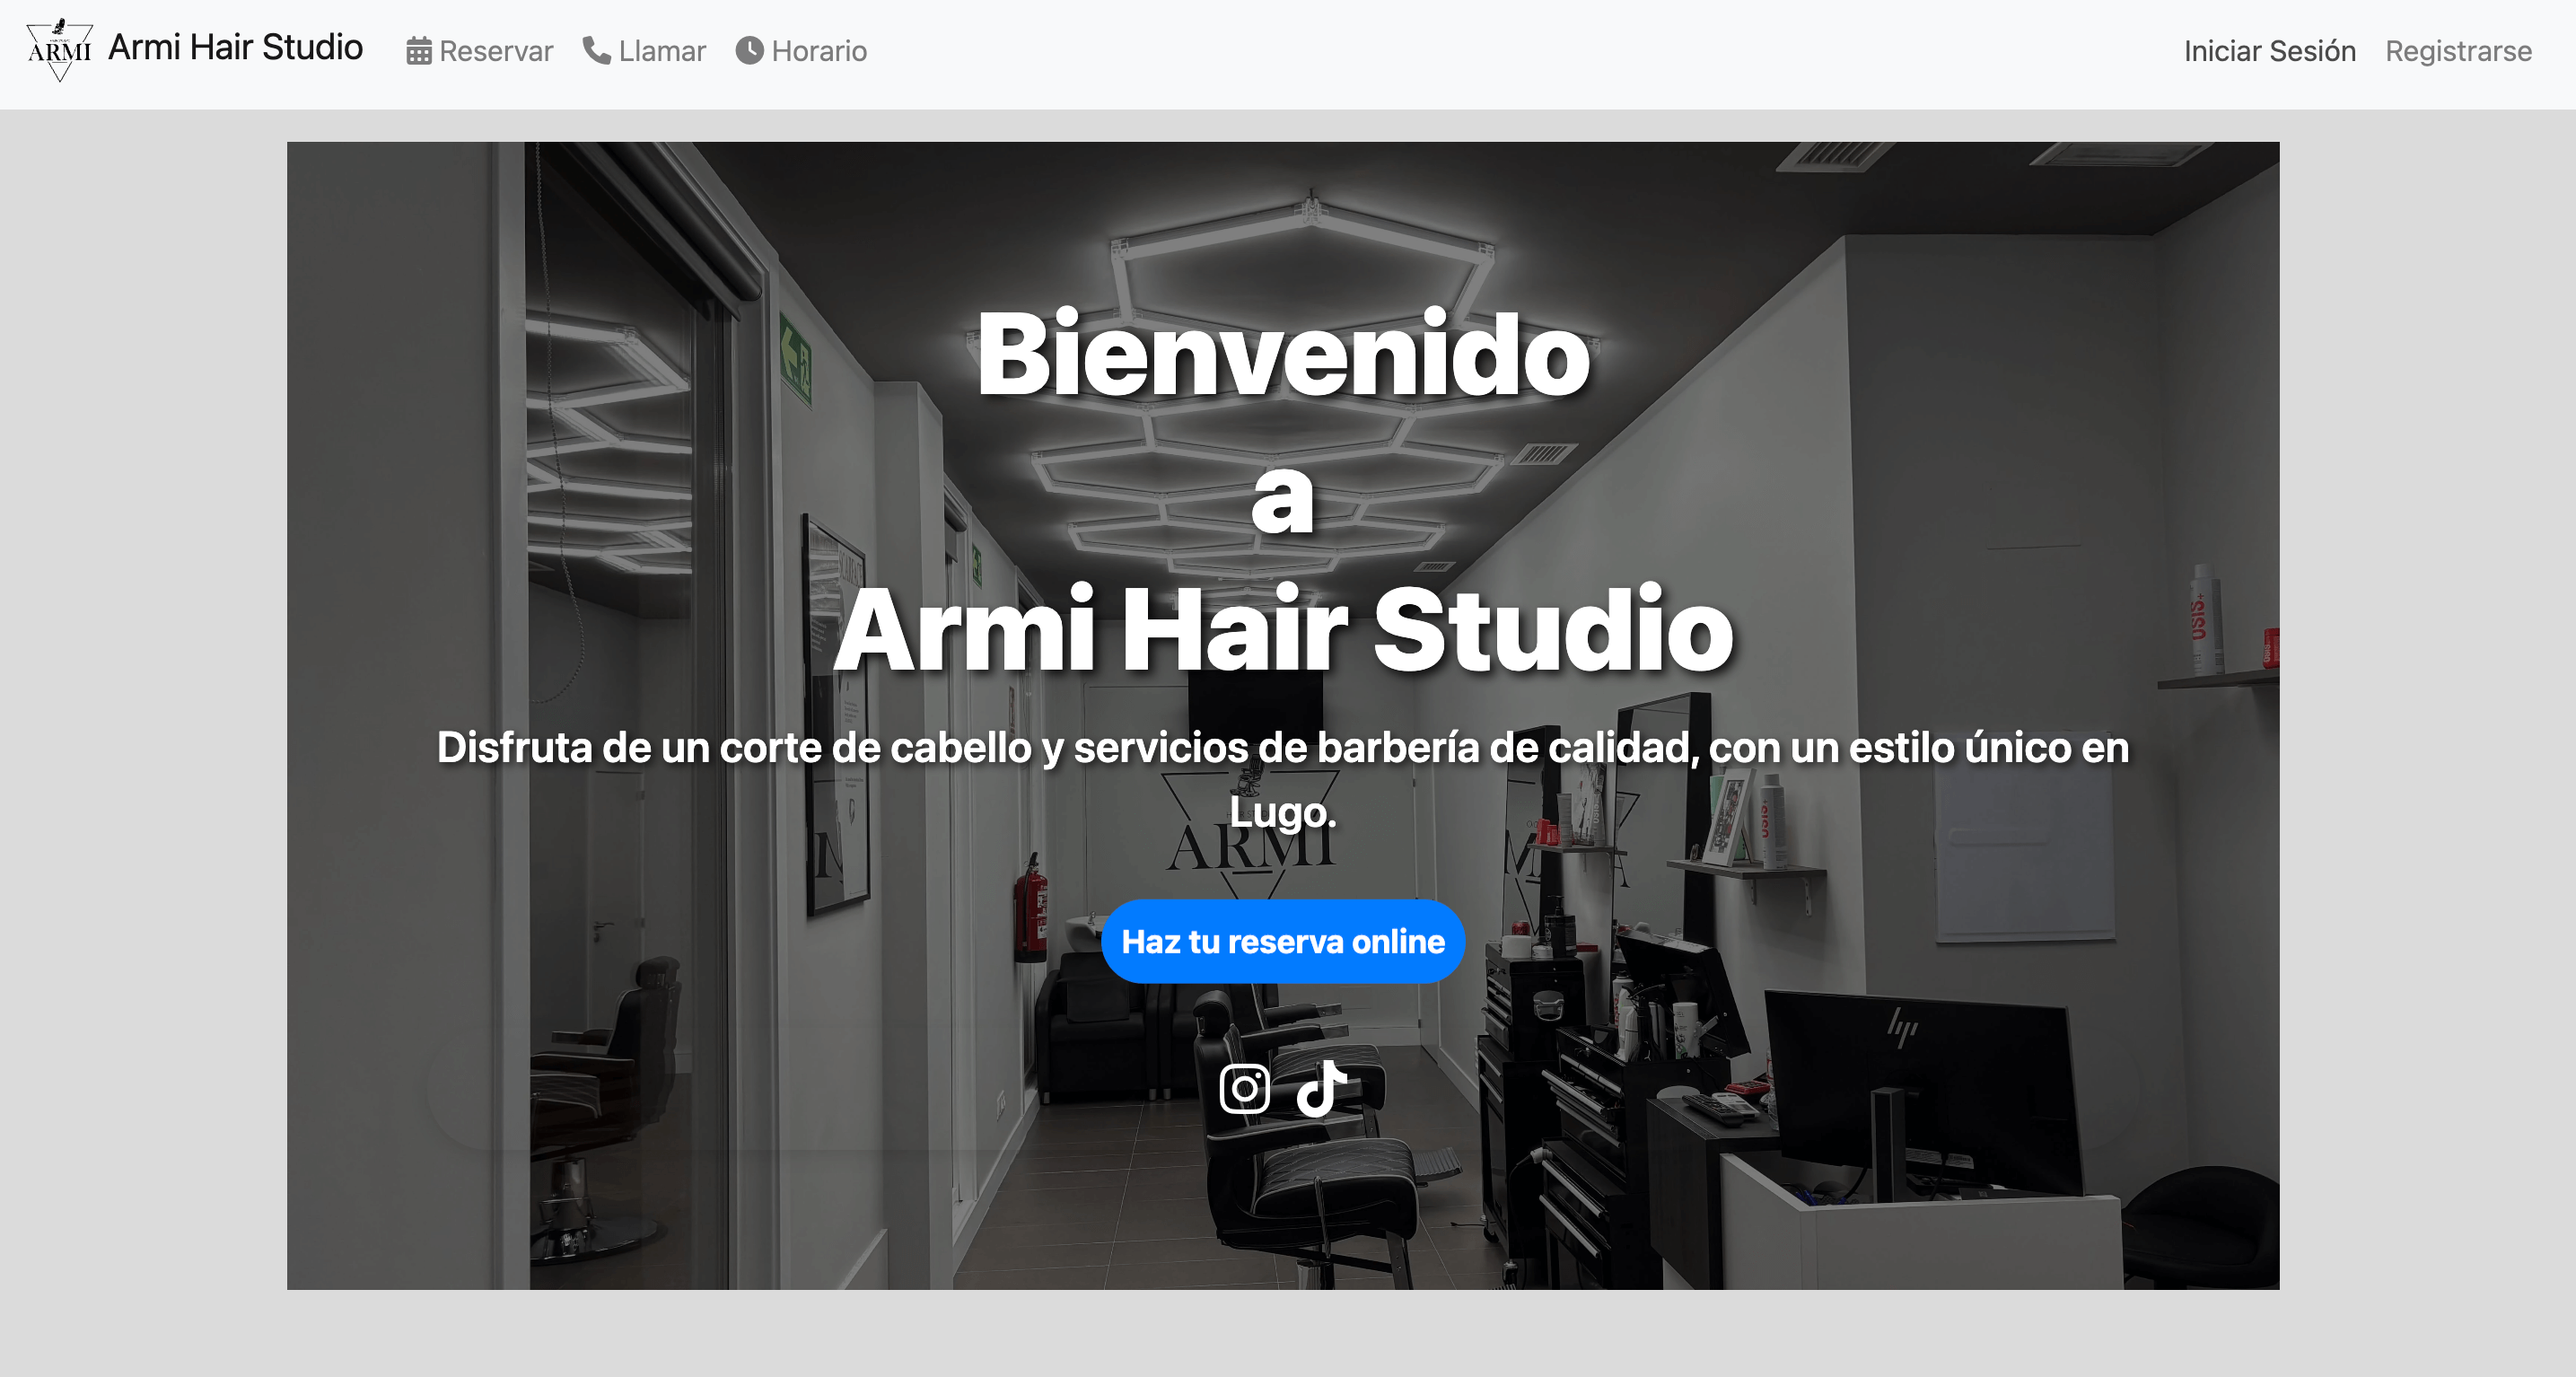
Task: Select the Llamar navigation link
Action: [661, 51]
